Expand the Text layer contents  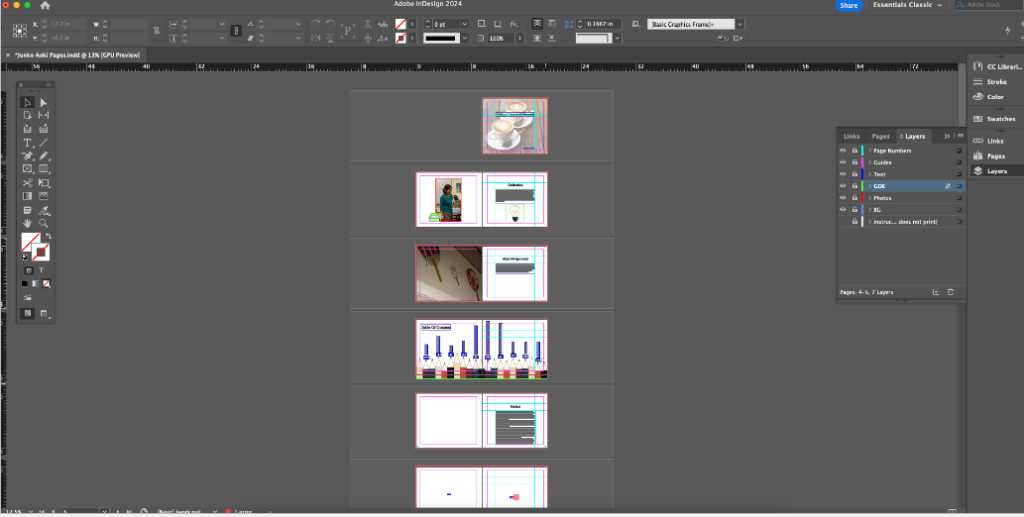(x=869, y=174)
